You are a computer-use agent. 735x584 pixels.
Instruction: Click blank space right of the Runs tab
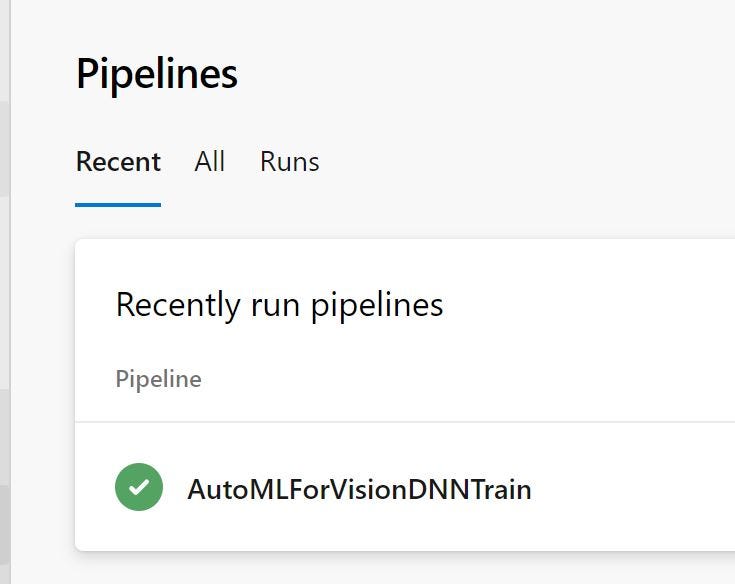[x=500, y=162]
